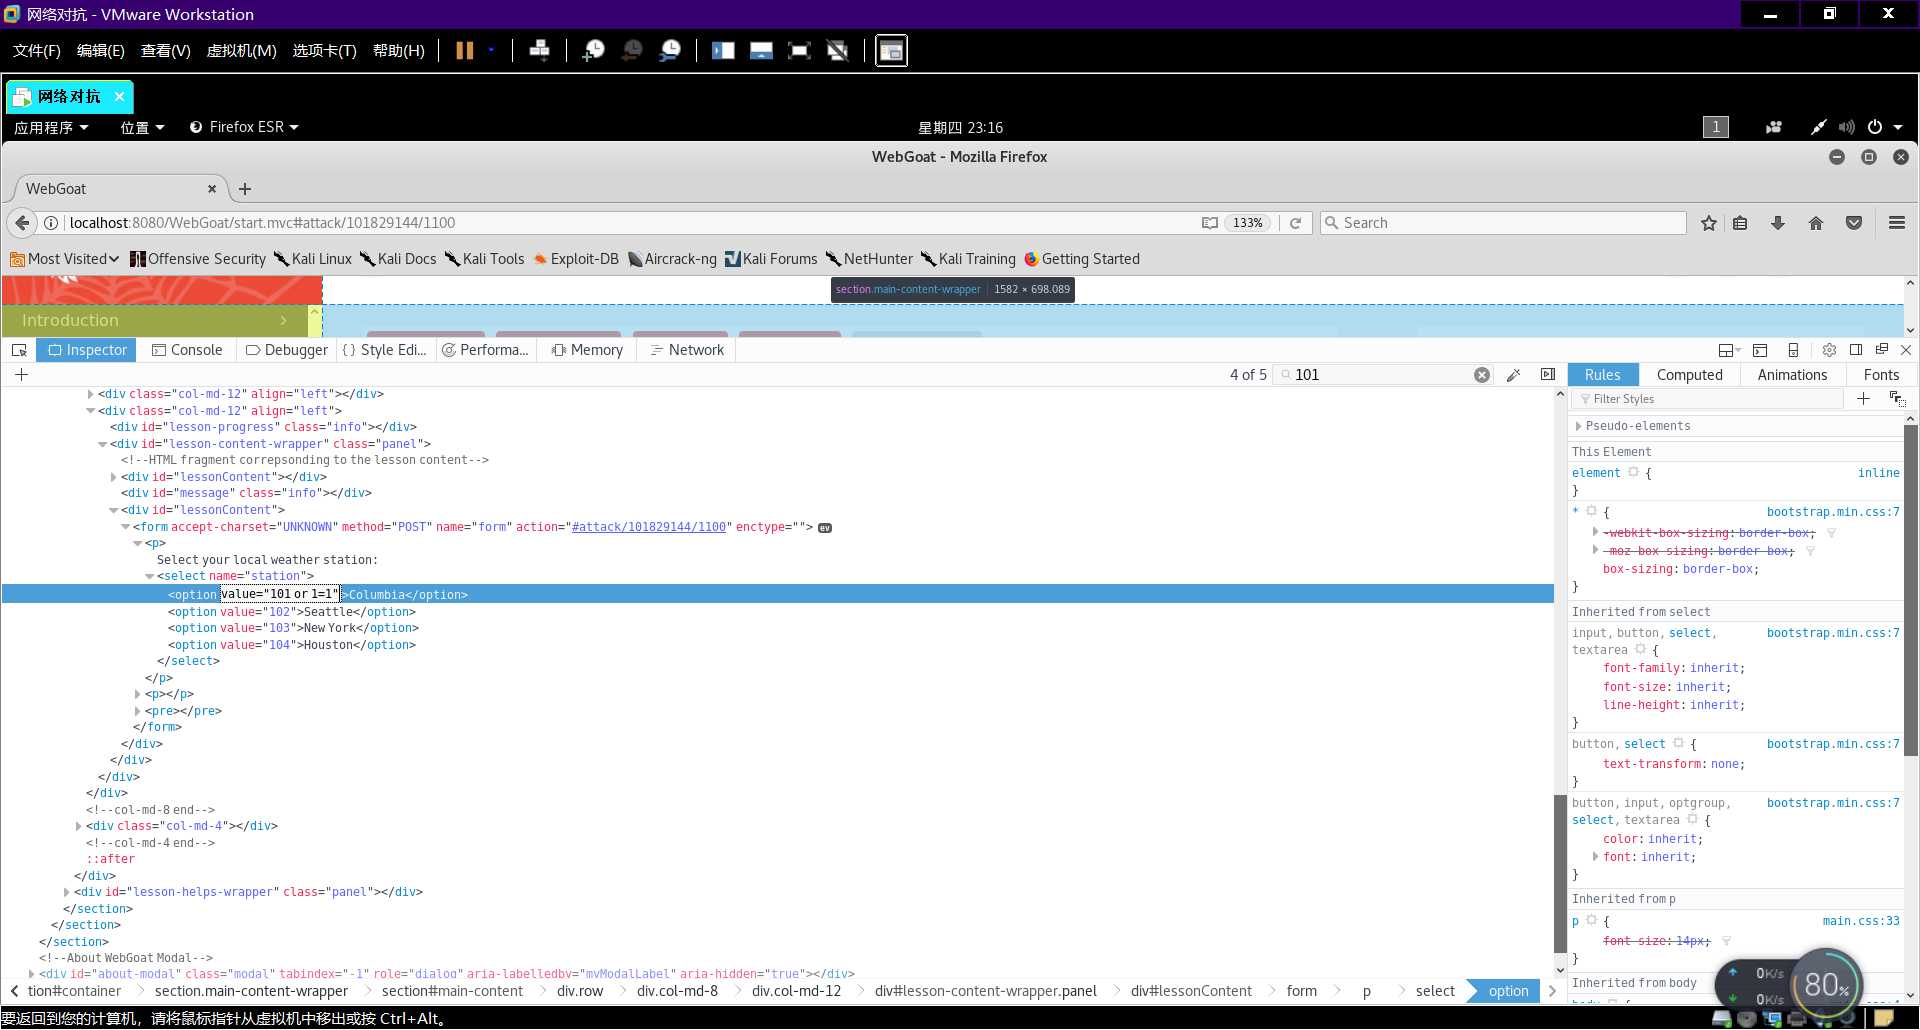Open Kali Forums bookmark
This screenshot has height=1030, width=1920.
pos(771,259)
